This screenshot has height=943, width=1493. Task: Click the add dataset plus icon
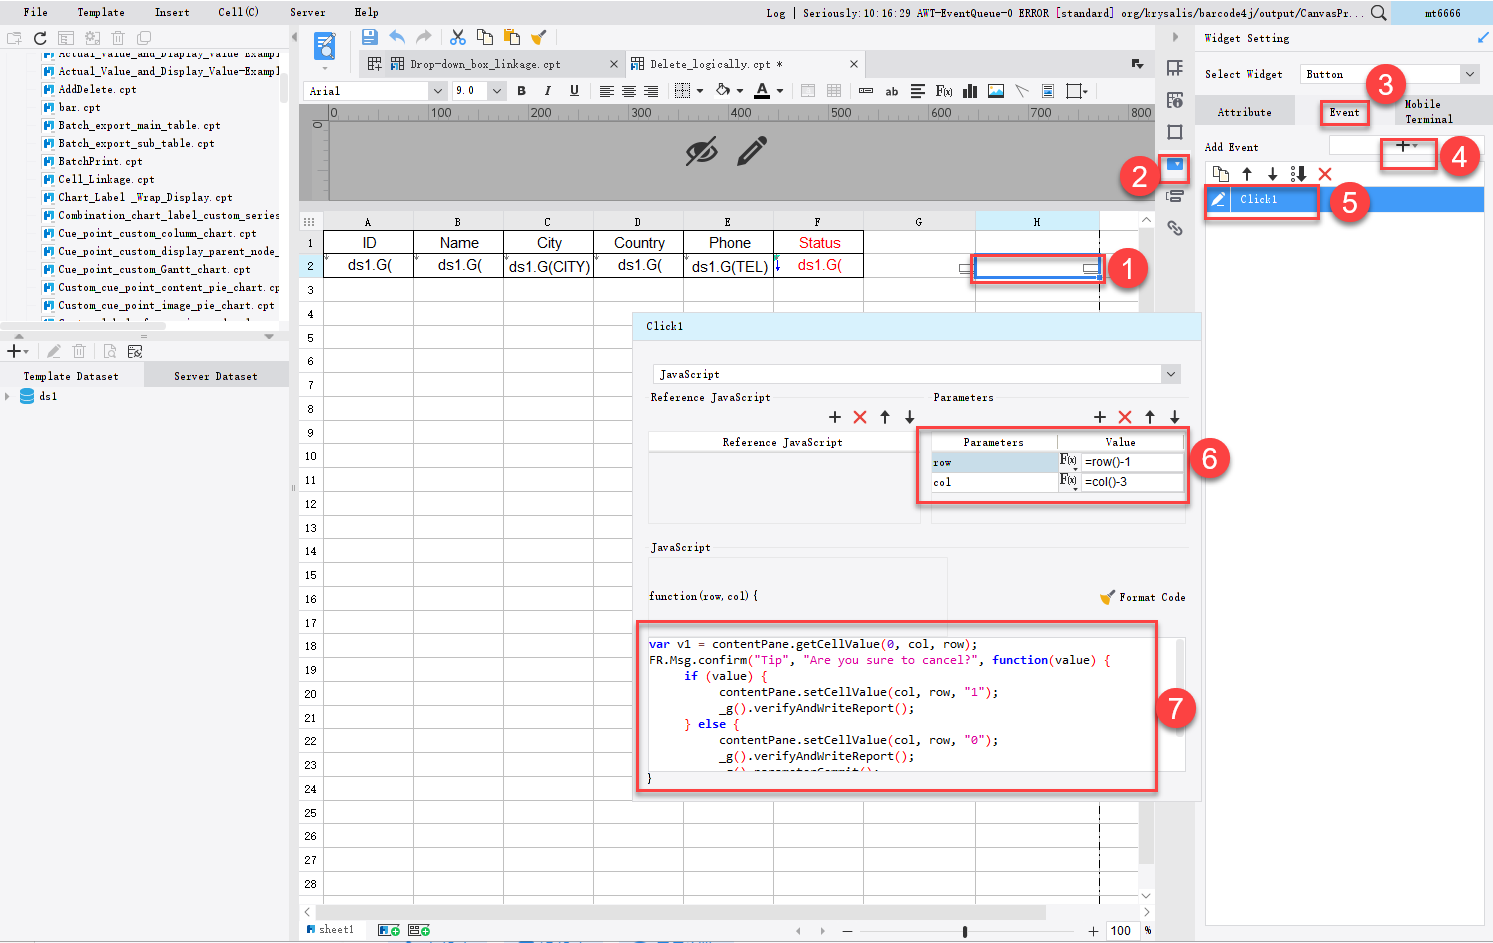[15, 350]
